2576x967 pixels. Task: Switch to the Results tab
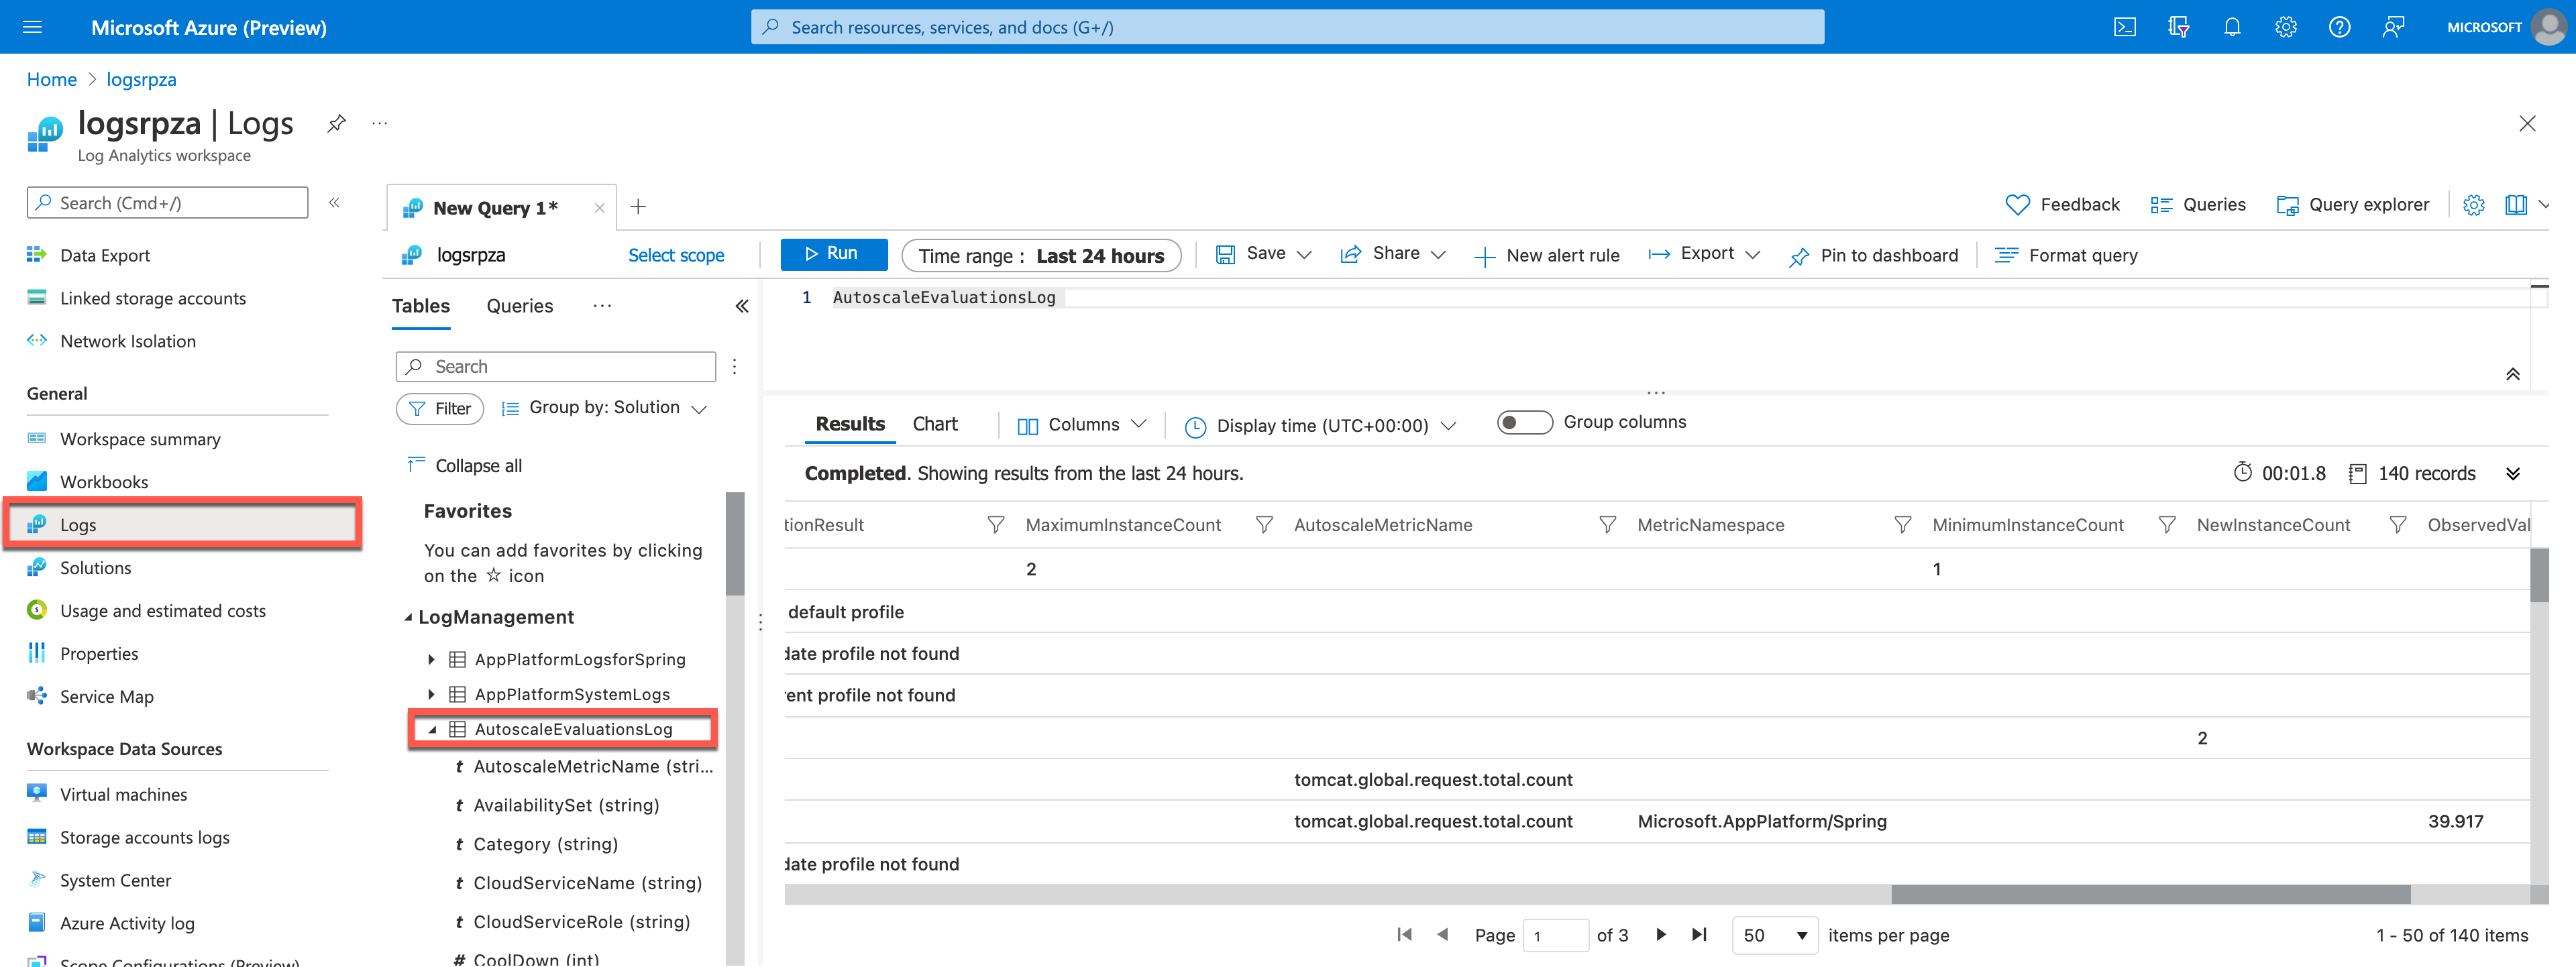coord(850,424)
